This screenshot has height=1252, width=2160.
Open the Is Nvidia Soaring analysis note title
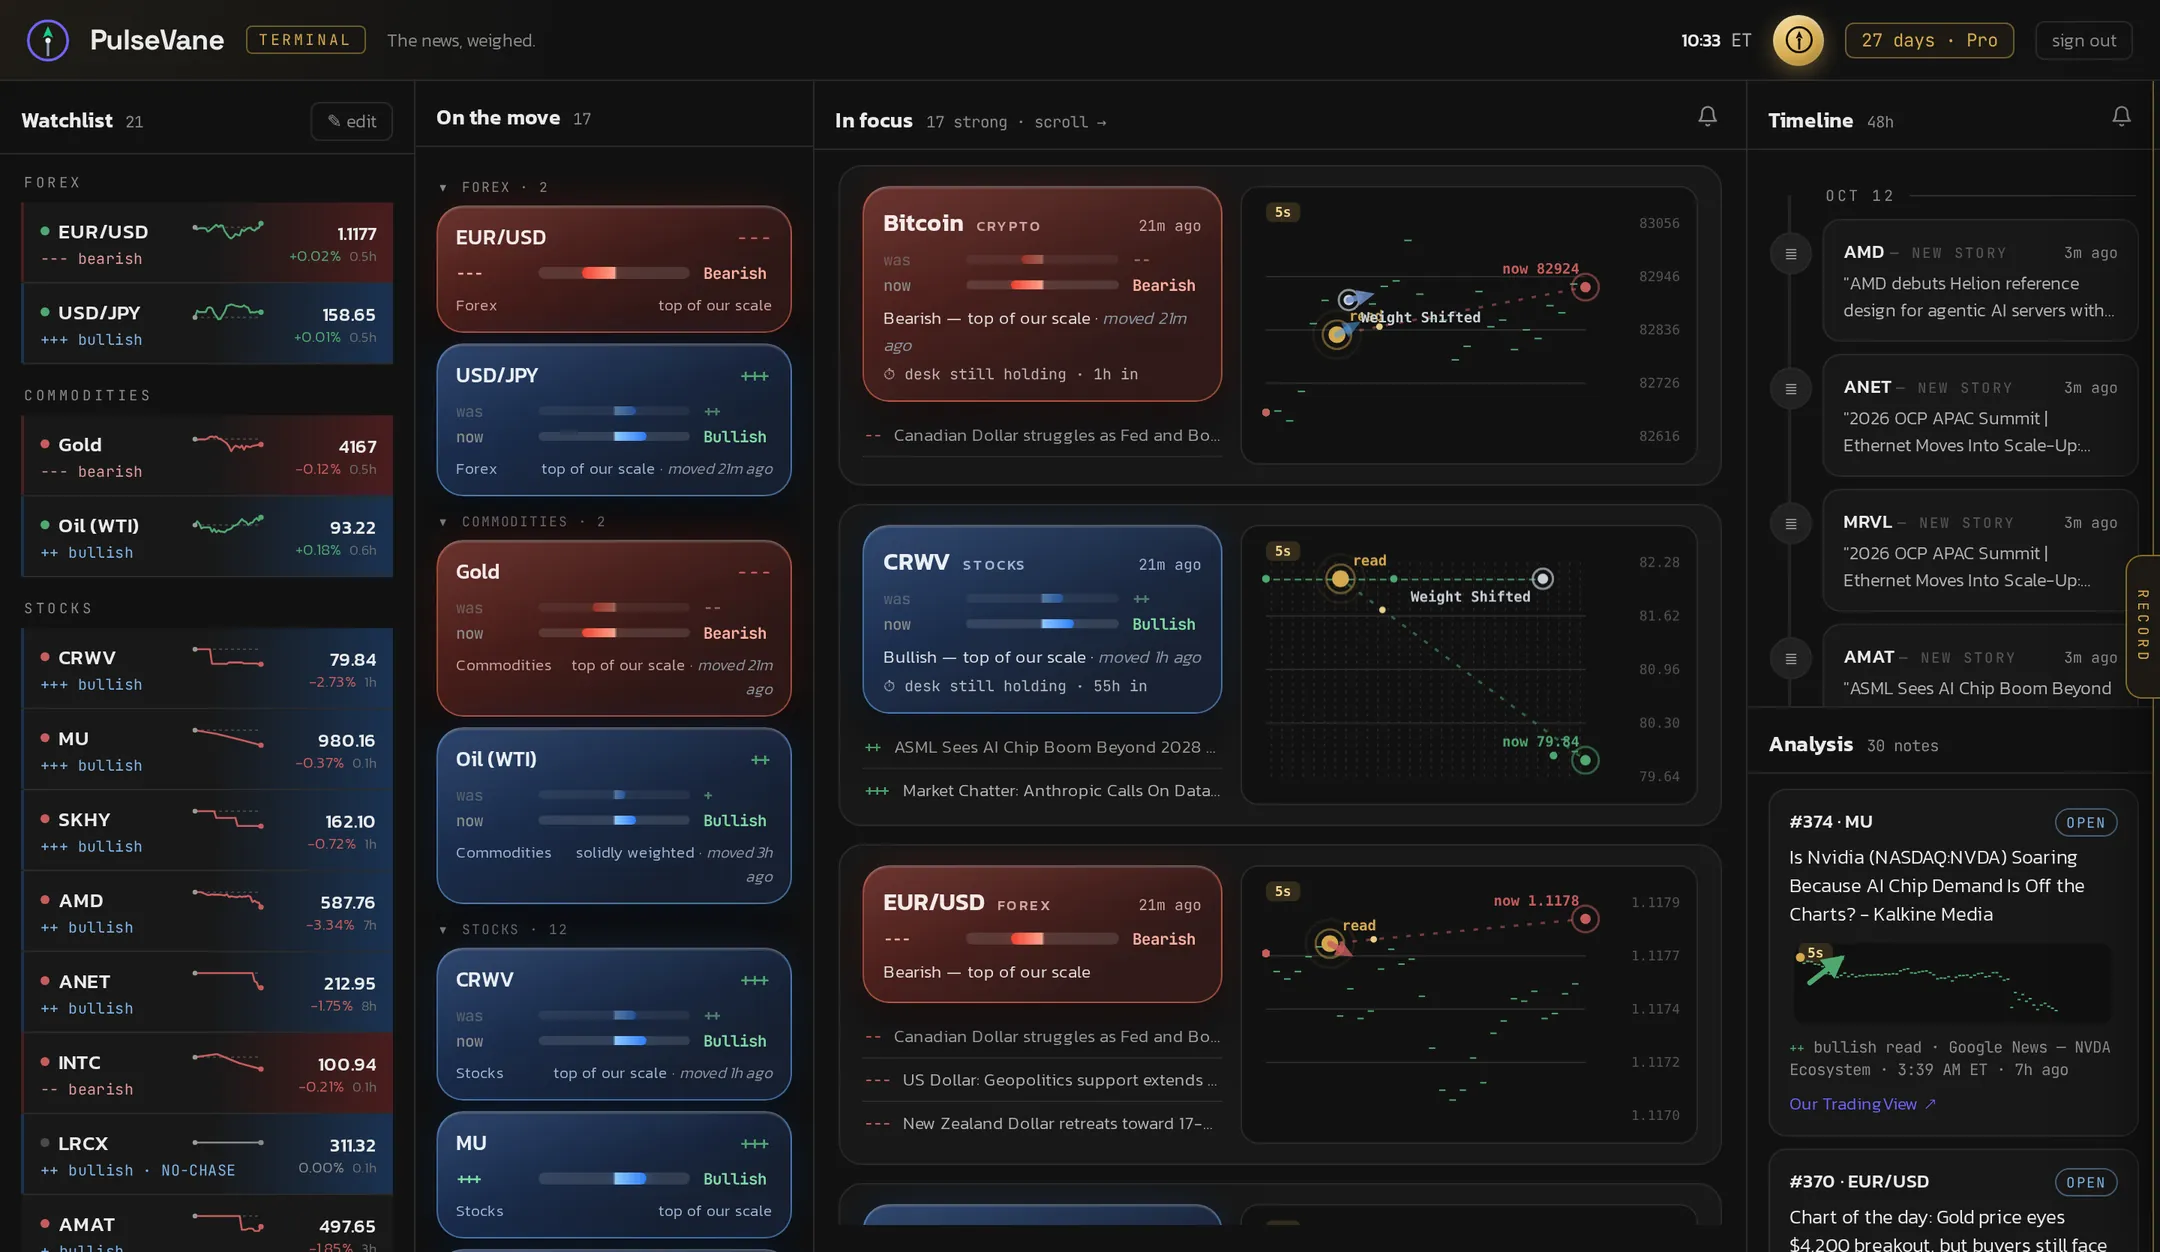[1937, 886]
